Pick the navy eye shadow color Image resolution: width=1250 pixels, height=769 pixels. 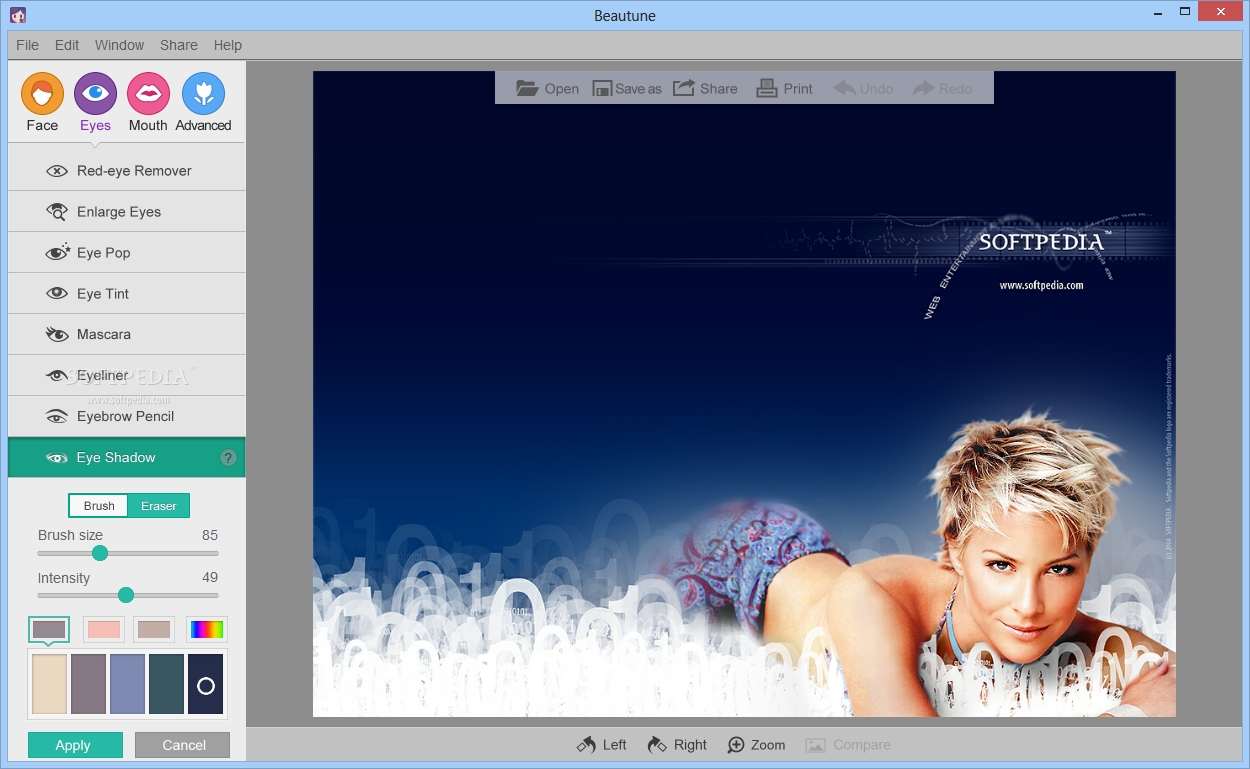point(205,684)
